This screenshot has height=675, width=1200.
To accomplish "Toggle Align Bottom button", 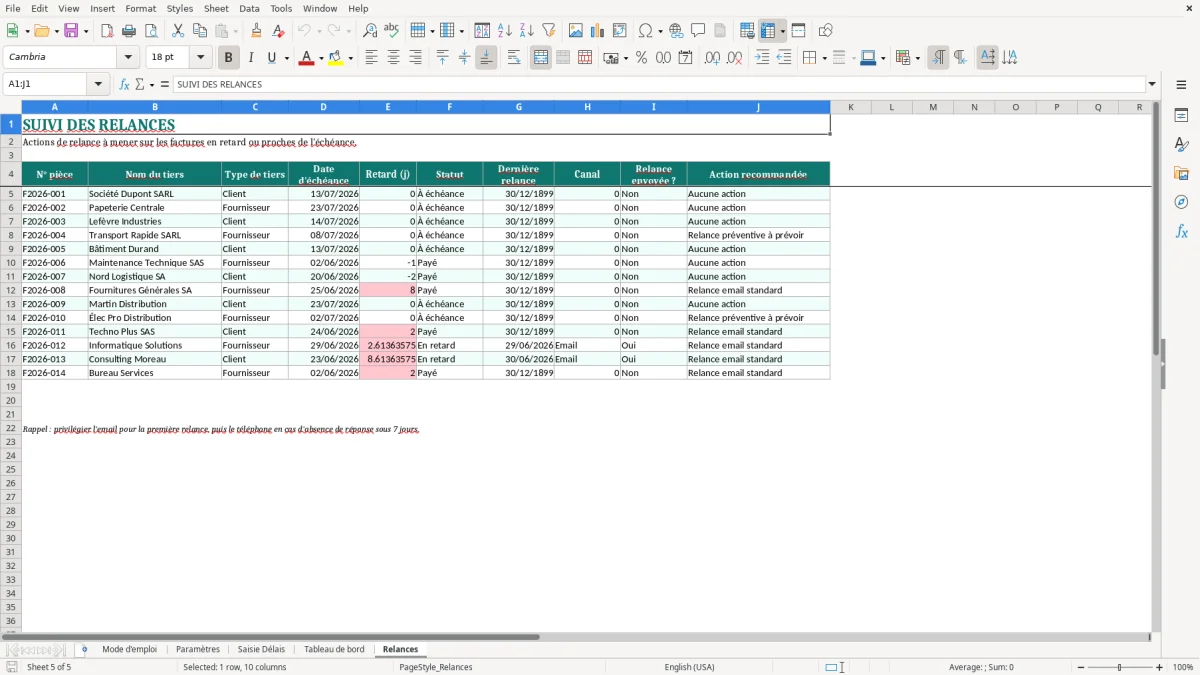I will [x=486, y=58].
